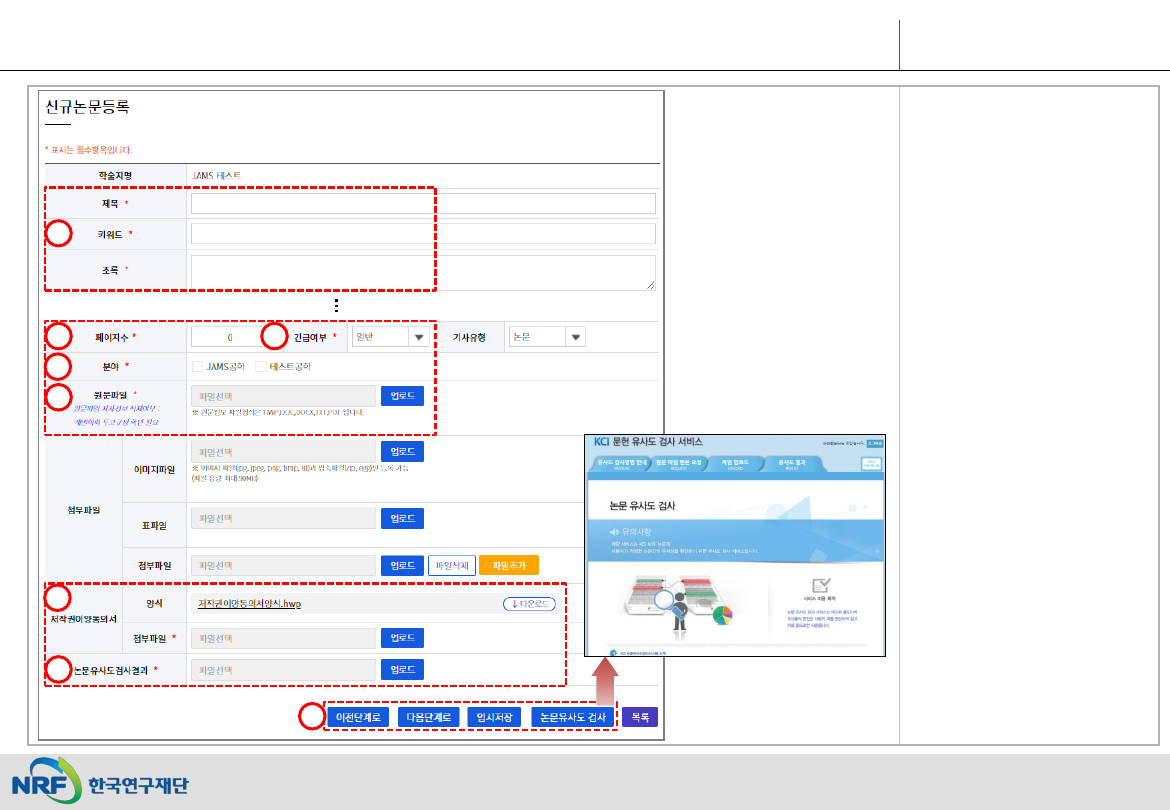The width and height of the screenshot is (1170, 810).
Task: Click the 제목 input field
Action: (423, 204)
